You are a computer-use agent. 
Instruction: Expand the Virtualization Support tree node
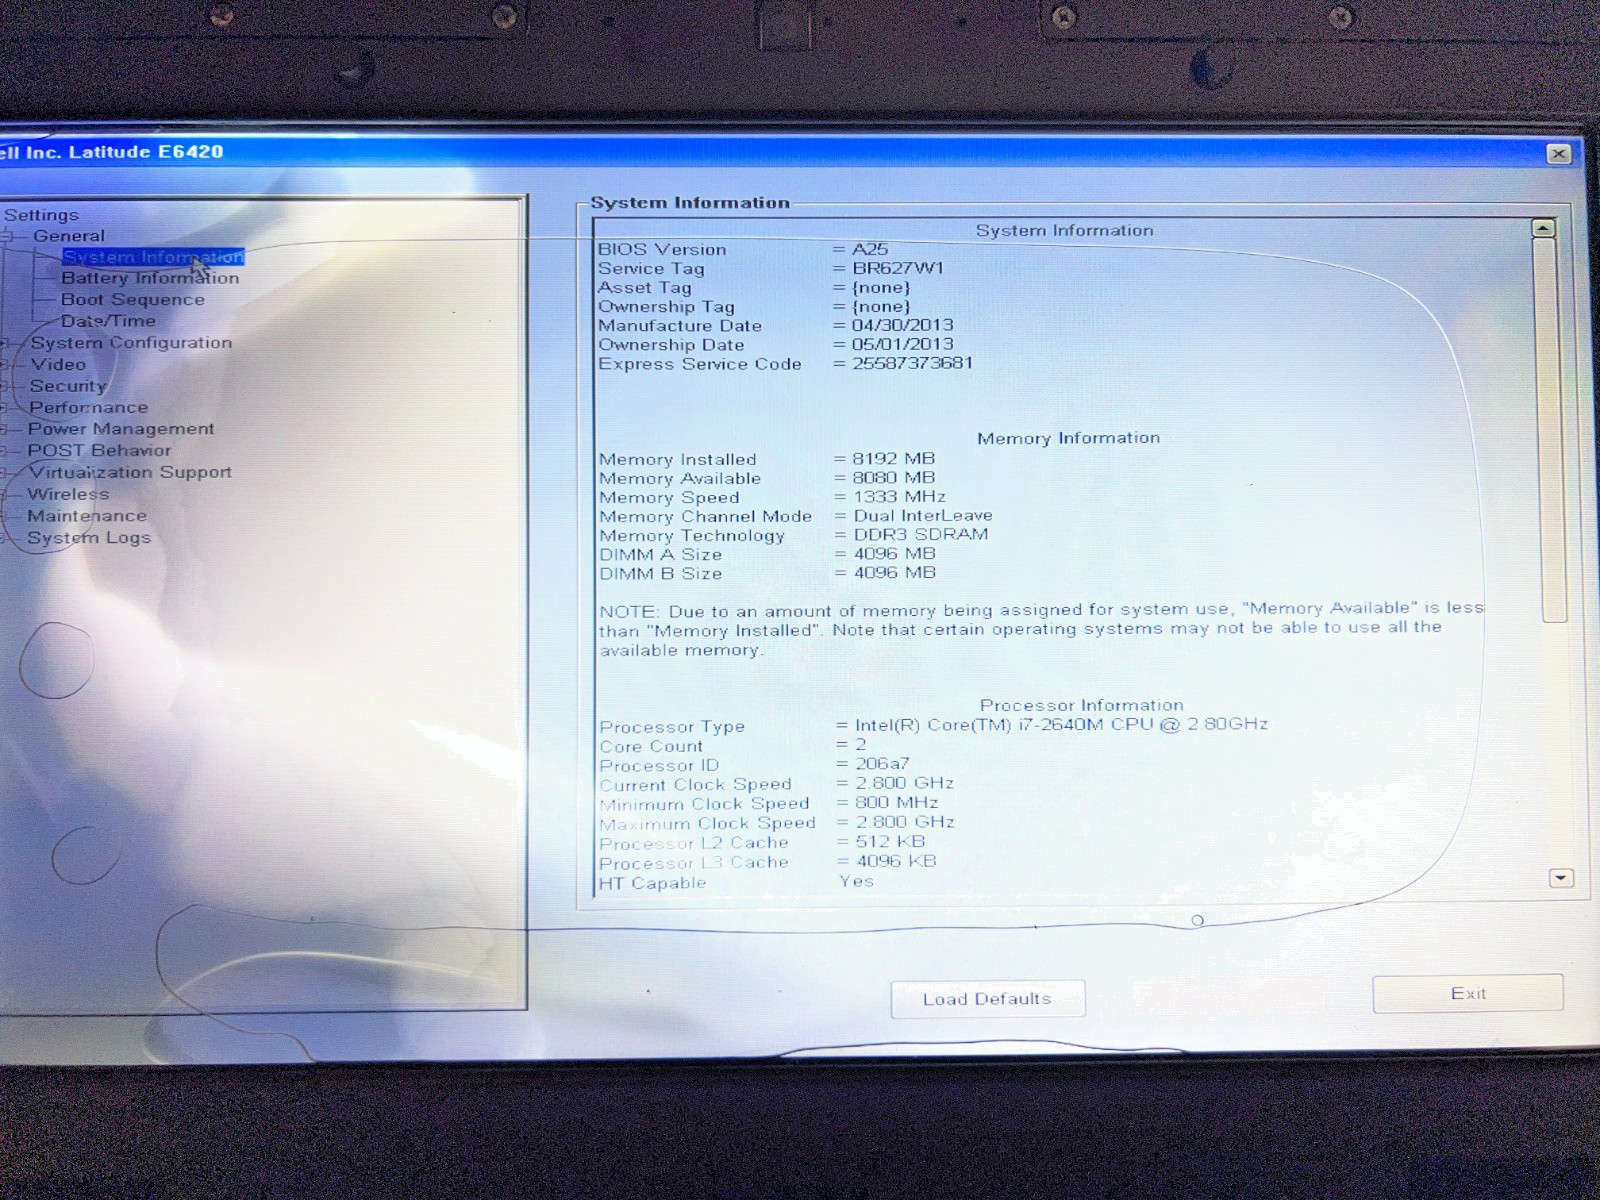(x=5, y=473)
